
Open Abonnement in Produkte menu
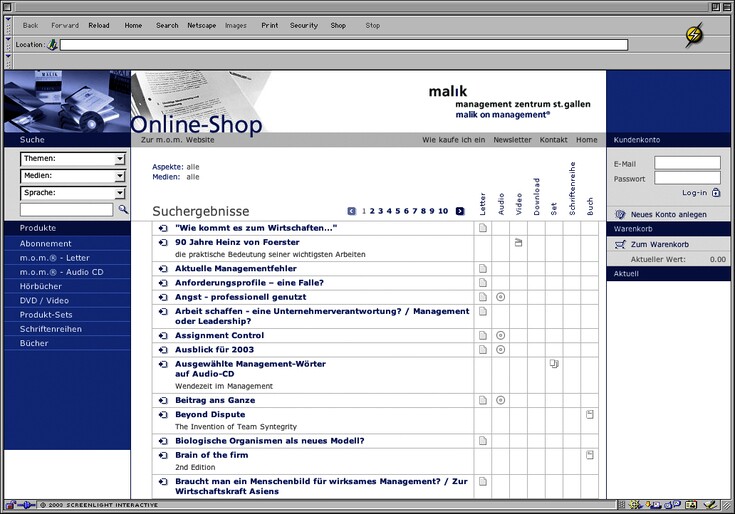tap(45, 244)
